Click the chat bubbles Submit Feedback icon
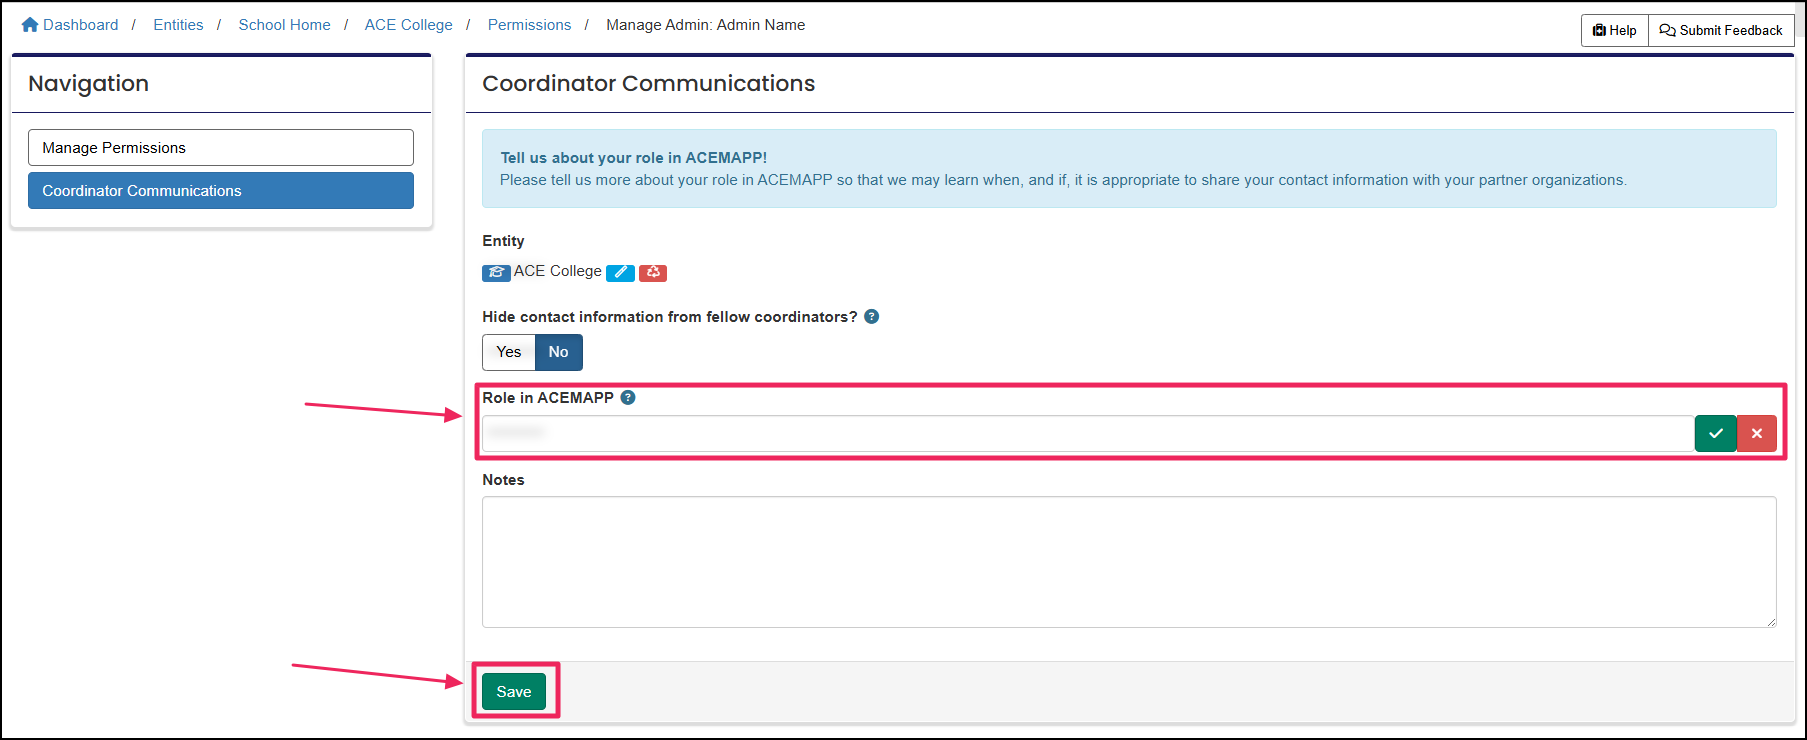The height and width of the screenshot is (740, 1807). point(1667,30)
